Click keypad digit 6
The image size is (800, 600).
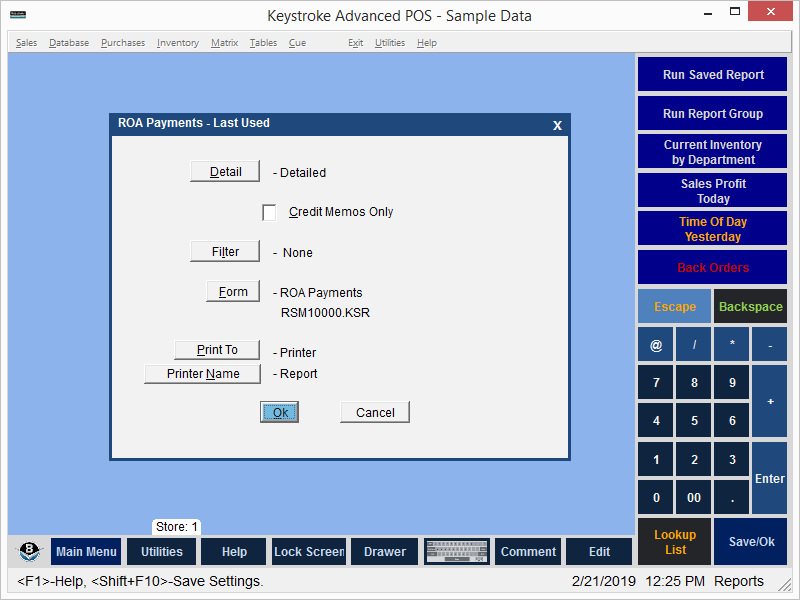click(732, 420)
